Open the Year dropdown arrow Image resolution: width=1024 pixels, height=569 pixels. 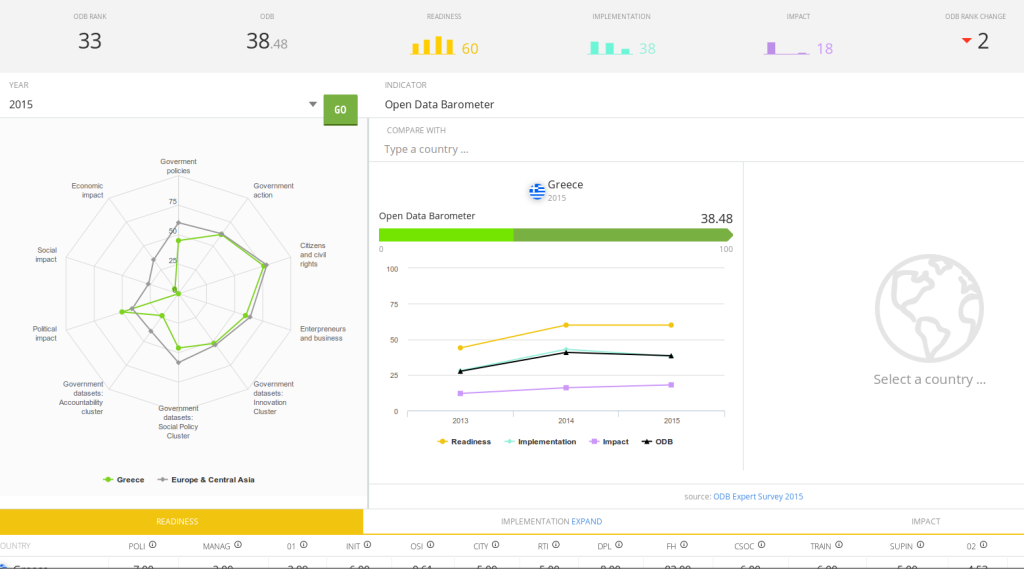pos(313,104)
